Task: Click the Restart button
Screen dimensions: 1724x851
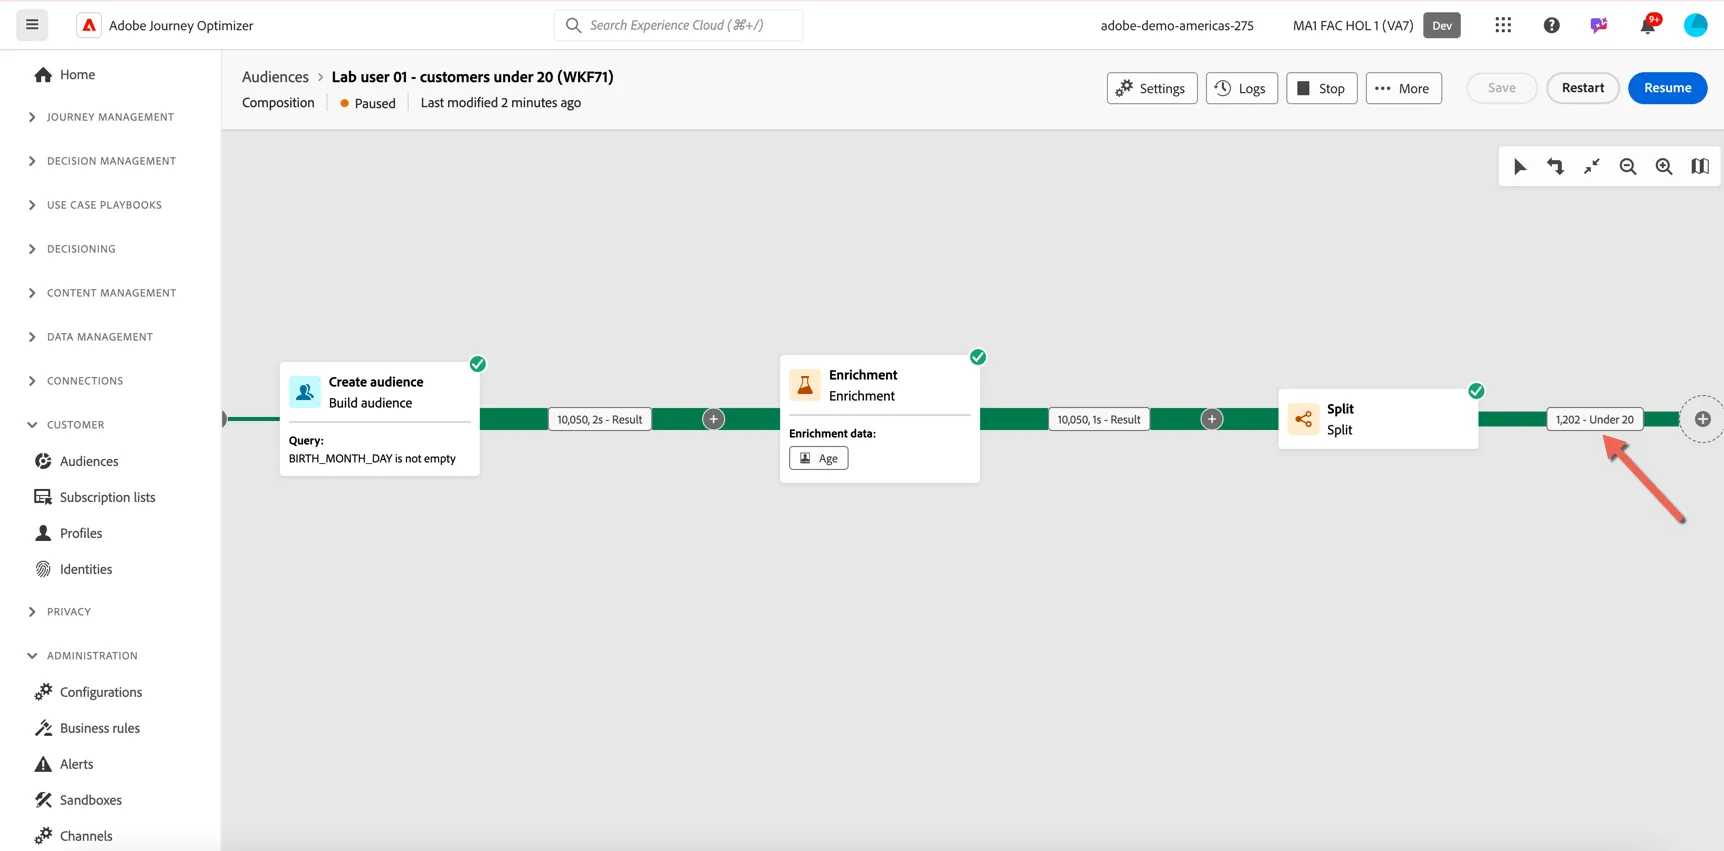Action: click(1583, 88)
